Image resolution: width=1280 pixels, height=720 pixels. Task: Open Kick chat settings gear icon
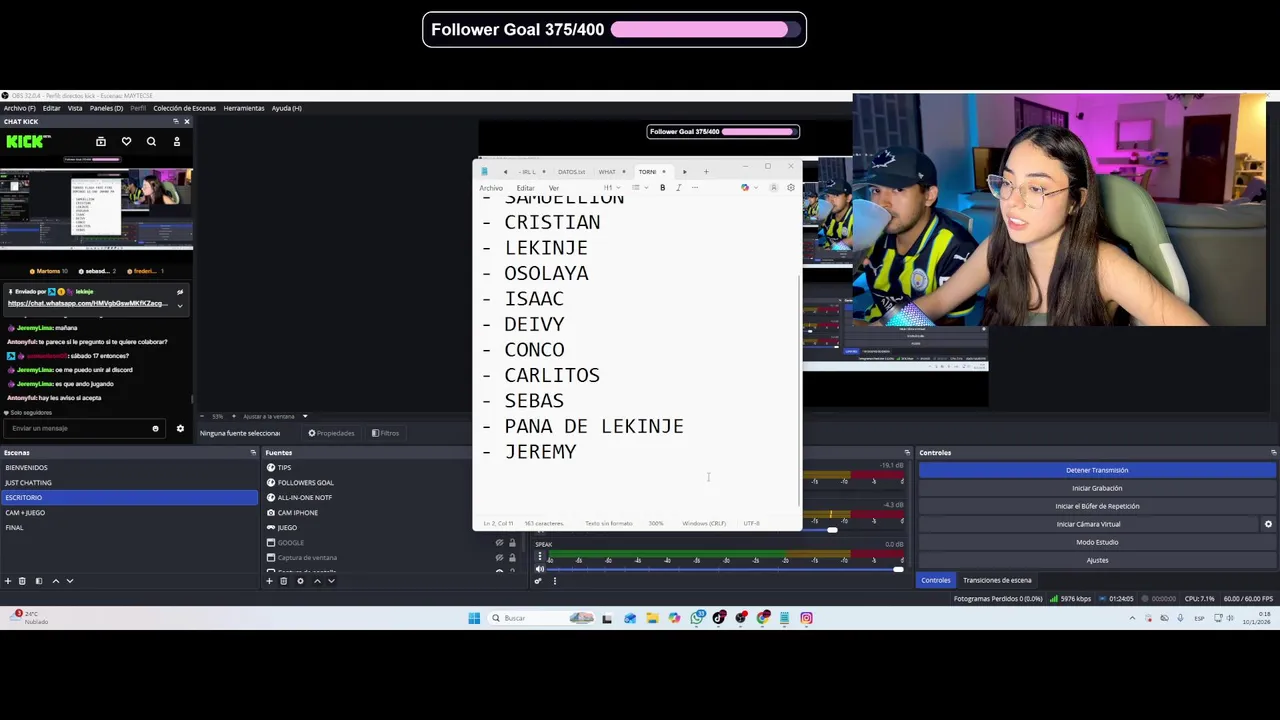(x=180, y=429)
